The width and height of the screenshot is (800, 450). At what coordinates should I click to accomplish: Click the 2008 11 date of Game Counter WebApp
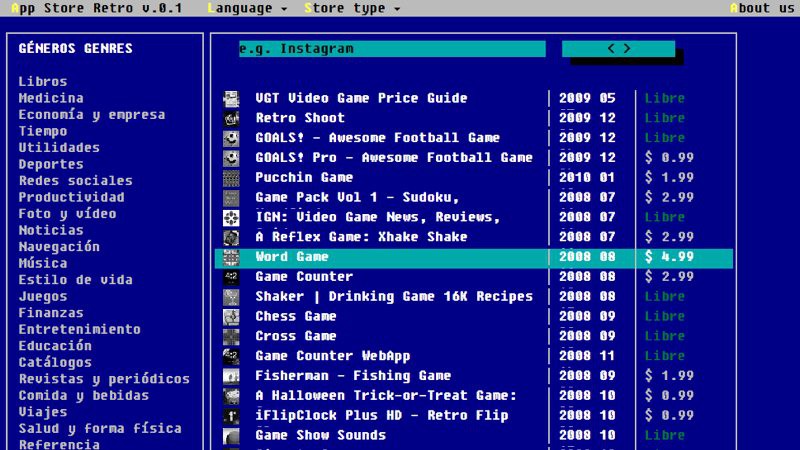click(x=587, y=356)
